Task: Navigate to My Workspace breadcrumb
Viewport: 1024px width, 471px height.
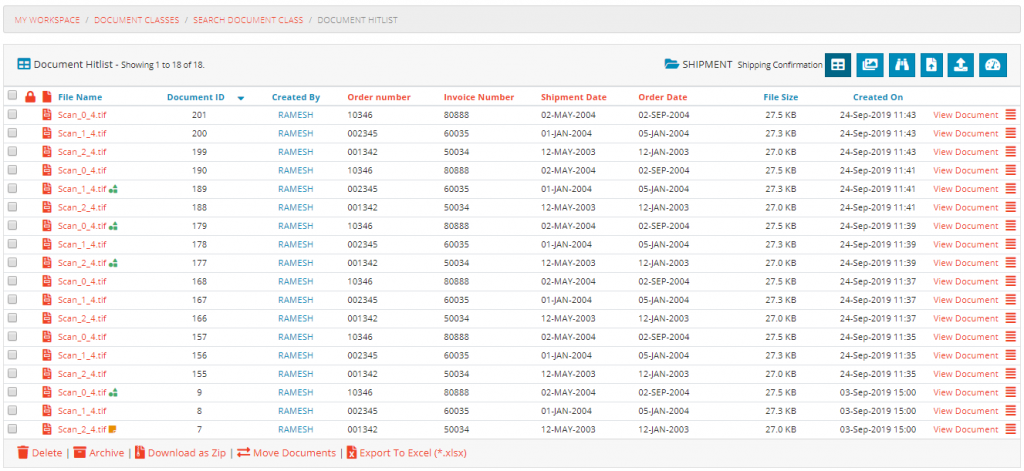Action: click(49, 20)
